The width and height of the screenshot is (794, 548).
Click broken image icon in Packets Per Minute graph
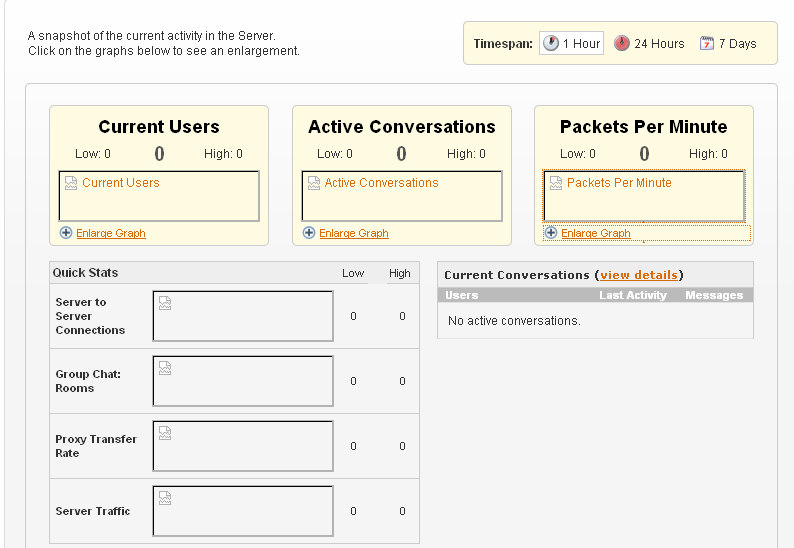pyautogui.click(x=556, y=183)
